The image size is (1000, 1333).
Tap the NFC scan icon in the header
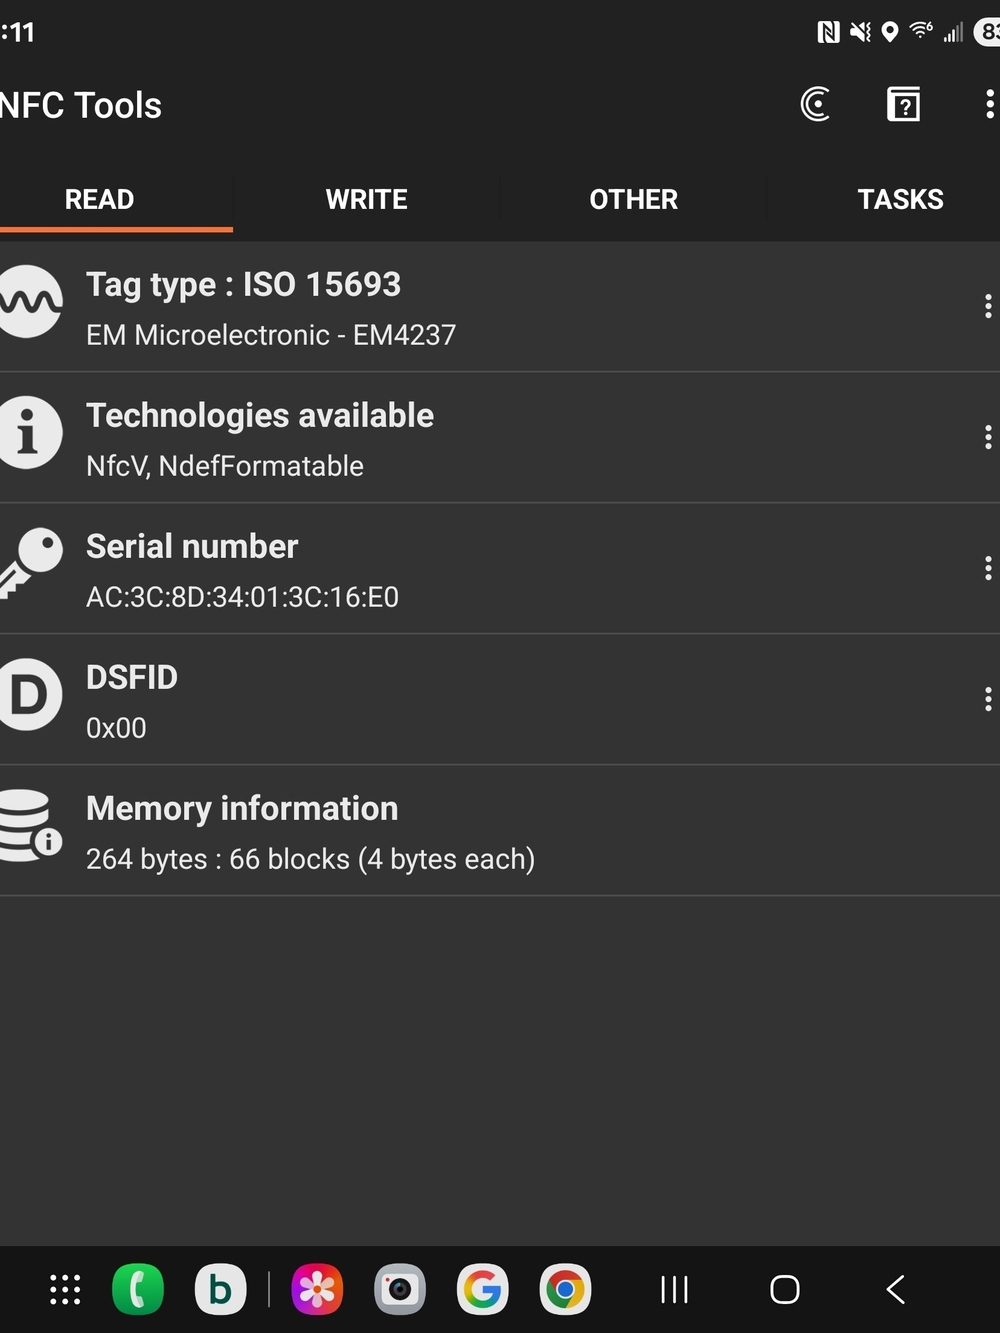pos(815,104)
